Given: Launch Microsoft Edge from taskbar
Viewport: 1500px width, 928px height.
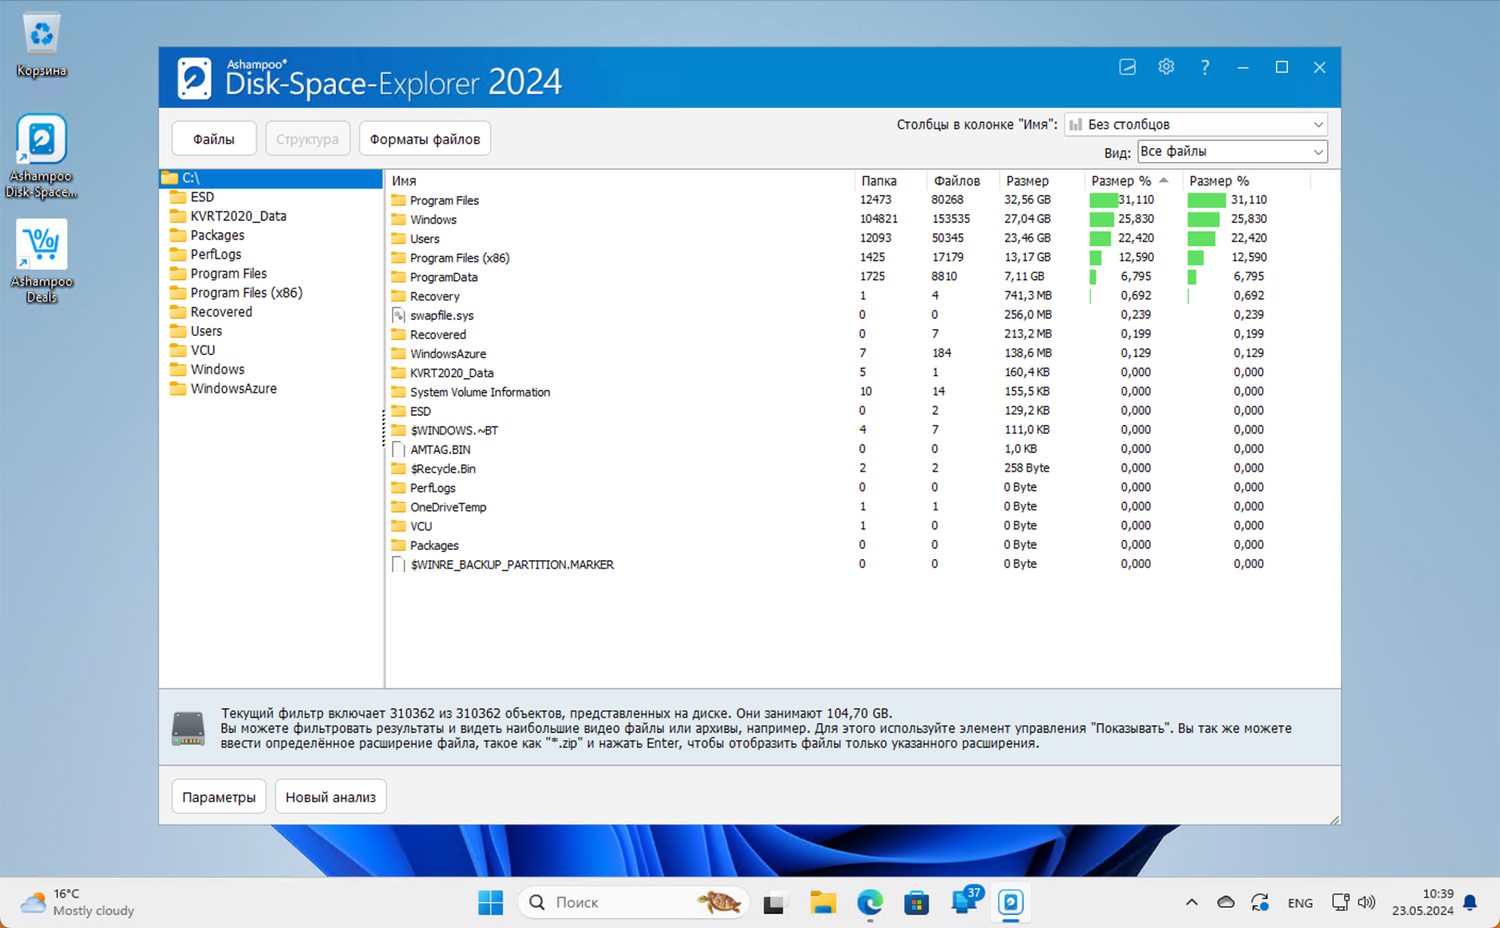Looking at the screenshot, I should 870,902.
